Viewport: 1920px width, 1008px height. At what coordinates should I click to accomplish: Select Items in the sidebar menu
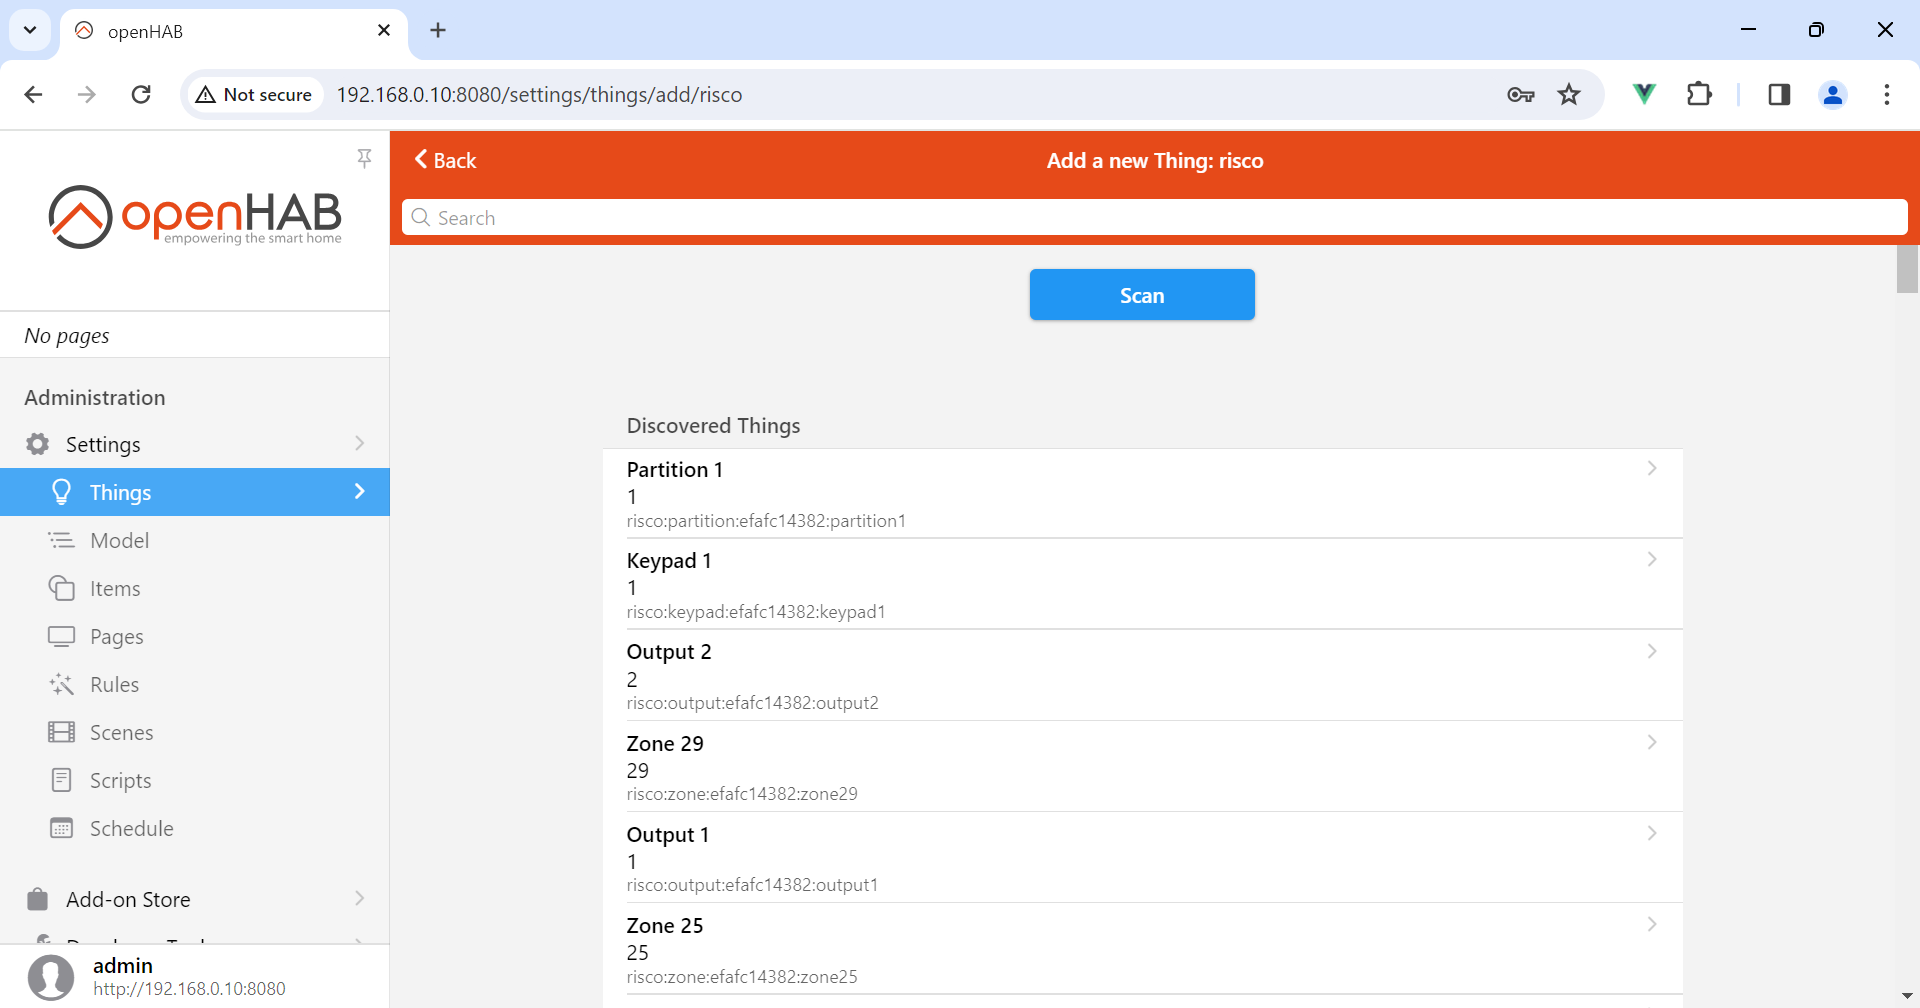[x=195, y=588]
